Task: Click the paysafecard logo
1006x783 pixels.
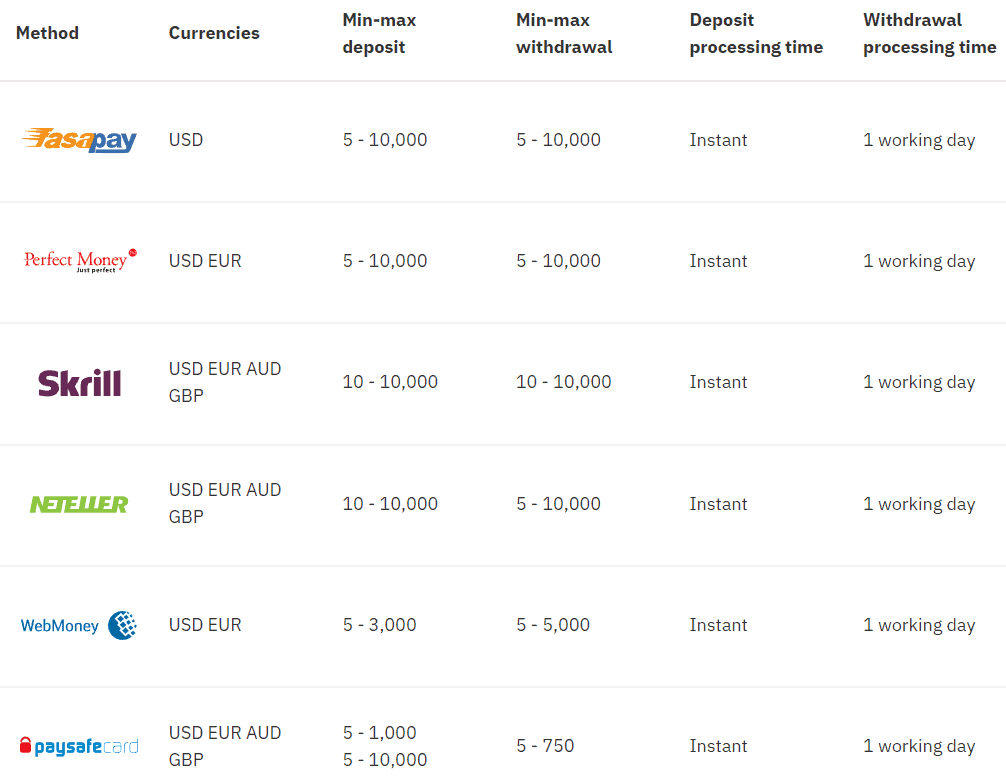Action: pos(79,746)
